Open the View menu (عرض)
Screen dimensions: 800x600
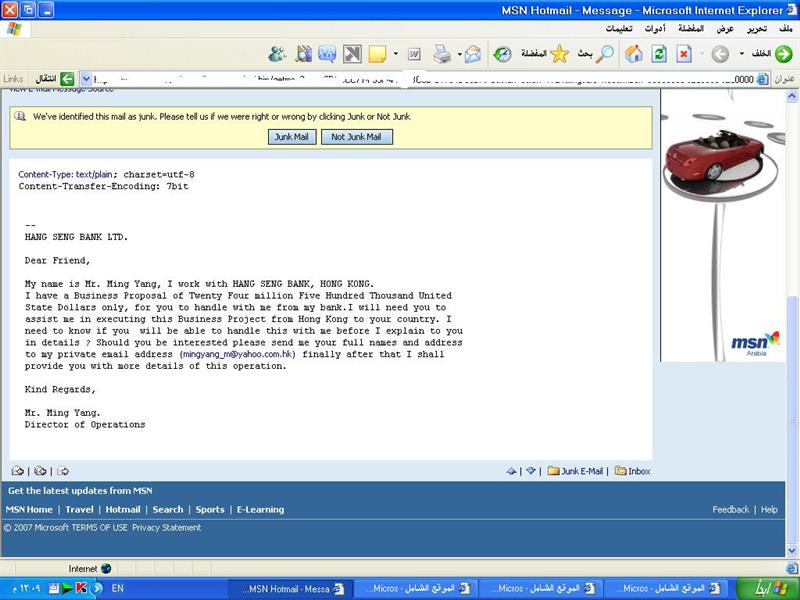(725, 29)
